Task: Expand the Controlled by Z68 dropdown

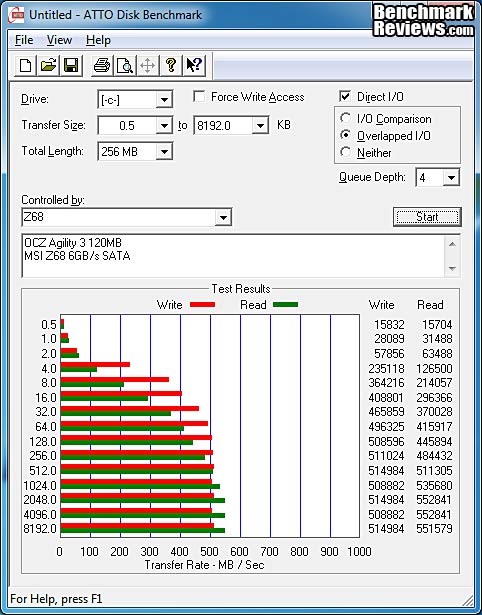Action: coord(223,217)
